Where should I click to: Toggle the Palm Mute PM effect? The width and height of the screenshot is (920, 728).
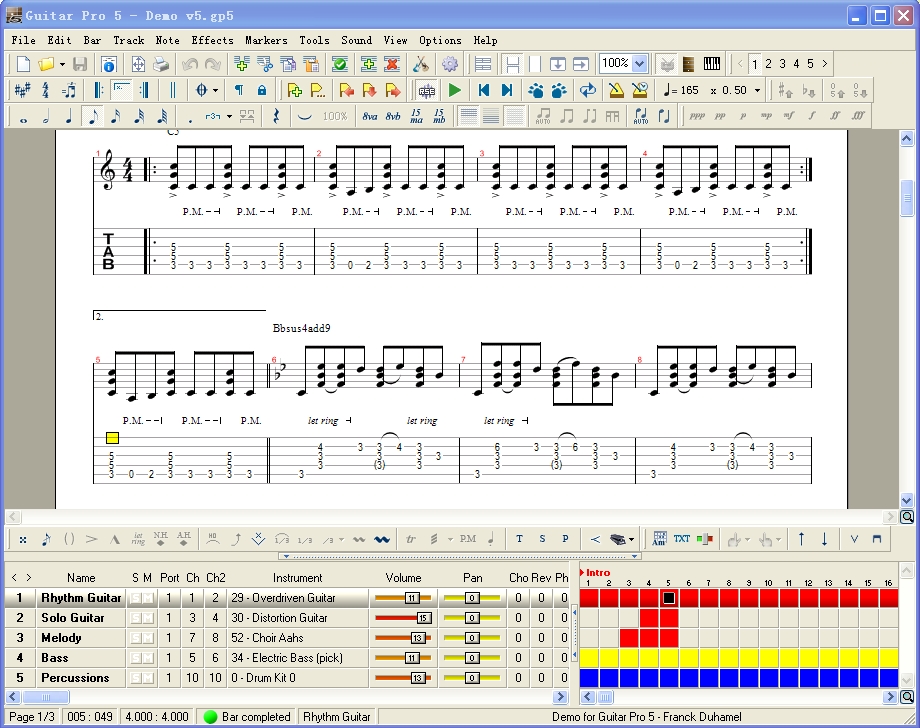click(468, 539)
